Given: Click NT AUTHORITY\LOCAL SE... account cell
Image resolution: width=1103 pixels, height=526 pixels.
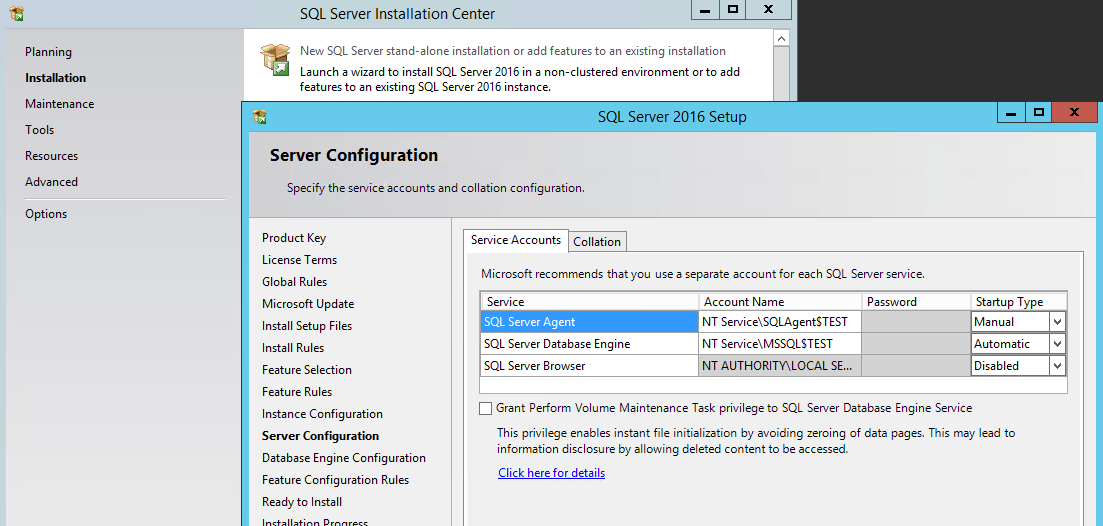Looking at the screenshot, I should 780,366.
